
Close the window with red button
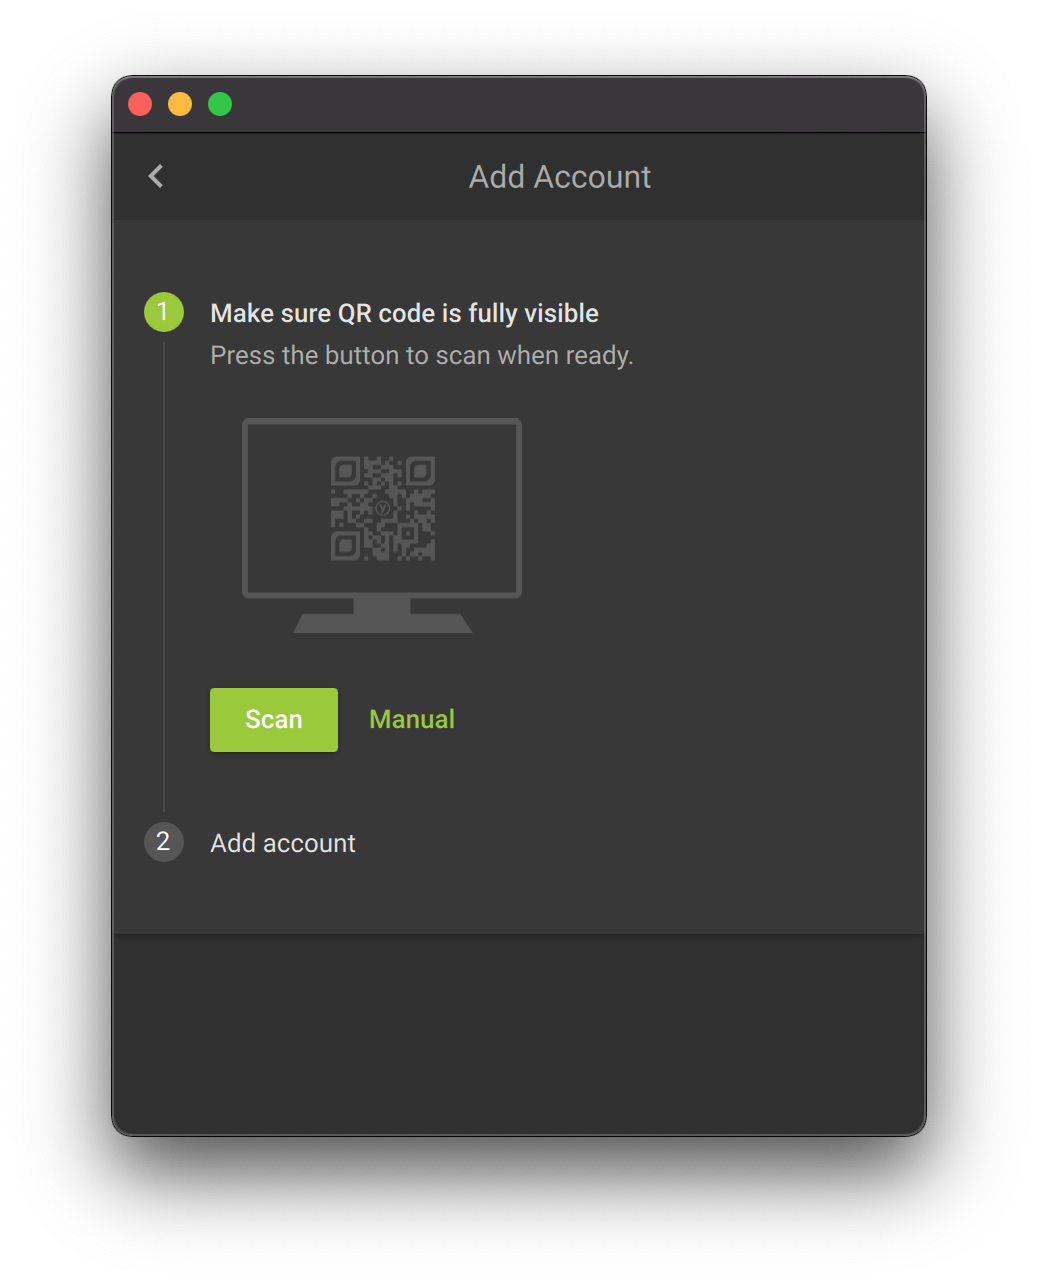click(140, 104)
